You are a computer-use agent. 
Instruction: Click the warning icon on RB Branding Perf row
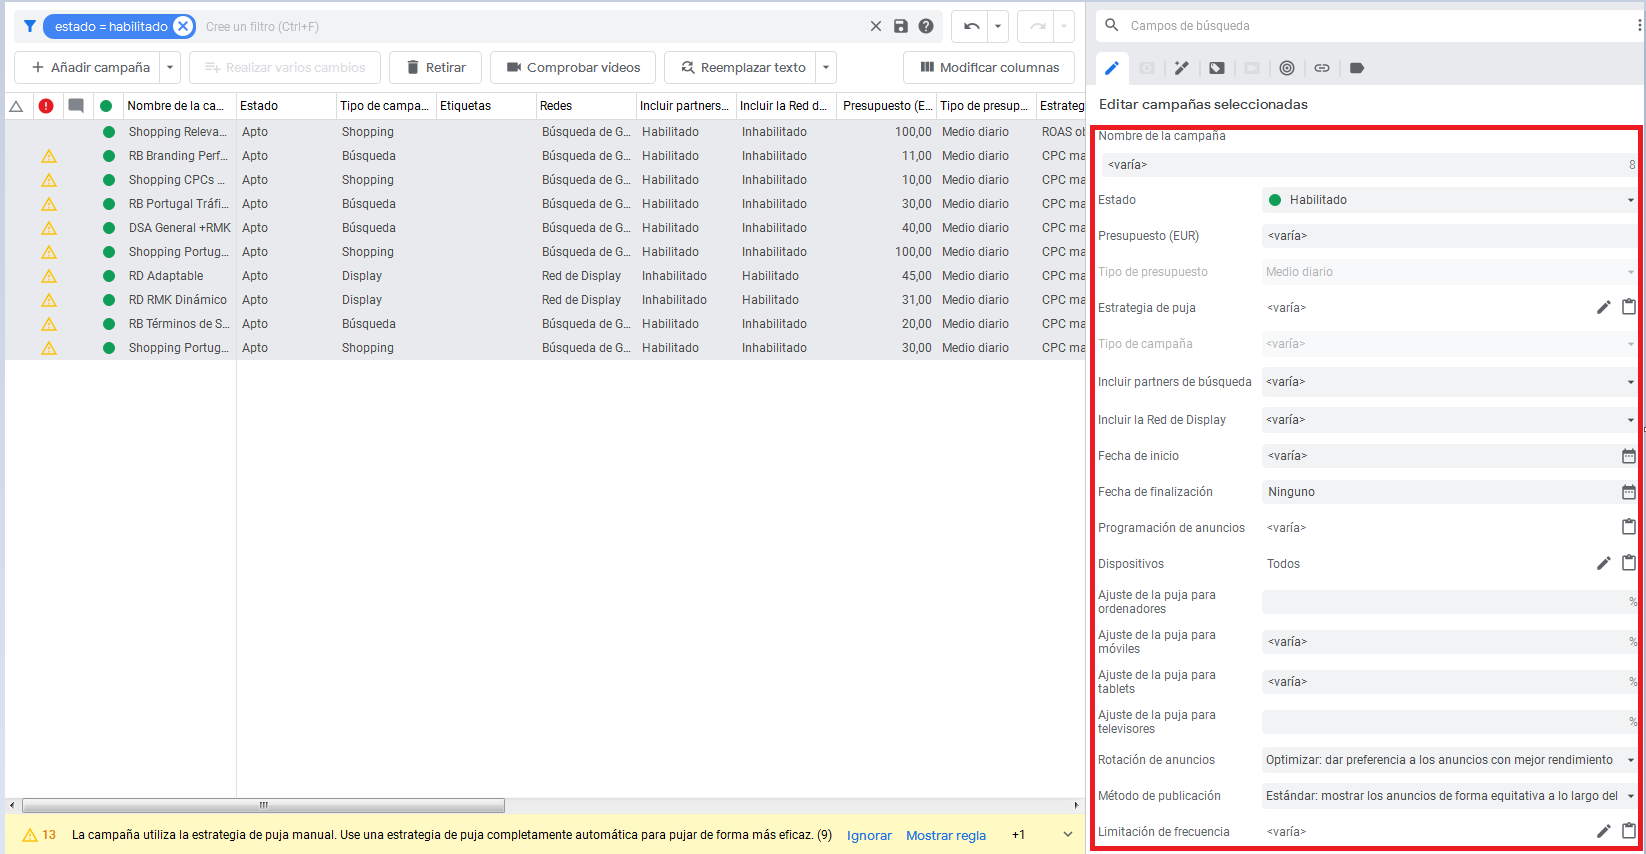click(49, 156)
